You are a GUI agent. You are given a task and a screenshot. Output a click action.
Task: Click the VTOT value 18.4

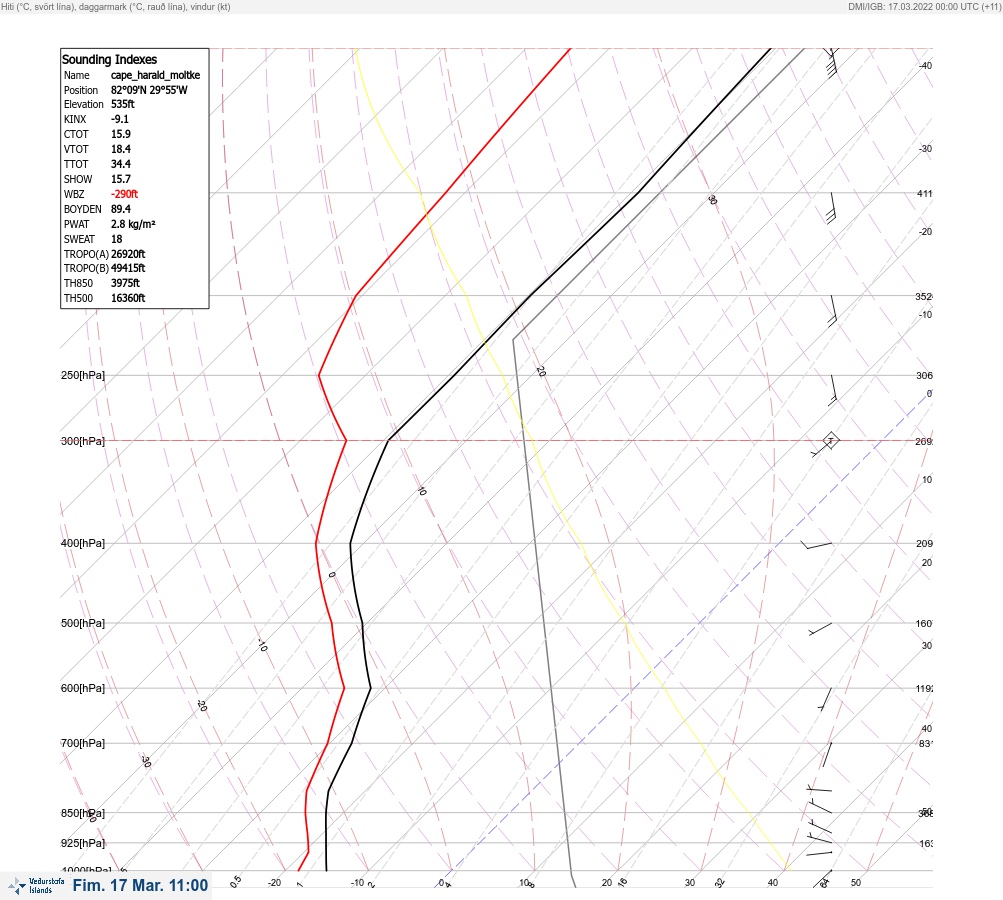(x=120, y=149)
